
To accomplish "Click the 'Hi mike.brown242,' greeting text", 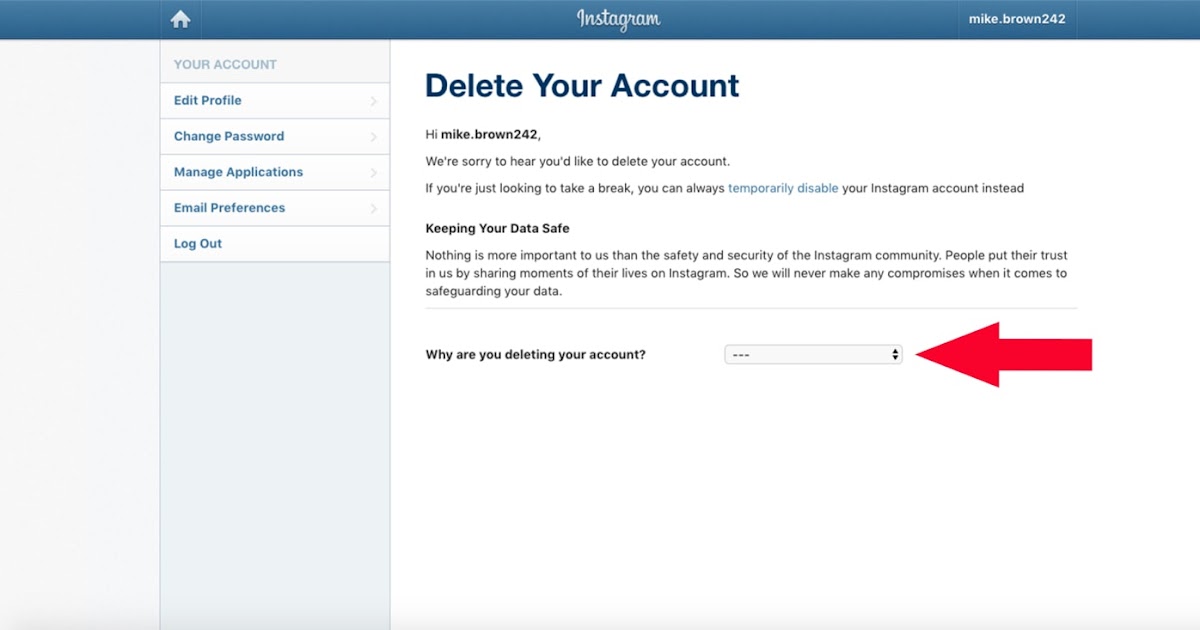I will tap(484, 134).
